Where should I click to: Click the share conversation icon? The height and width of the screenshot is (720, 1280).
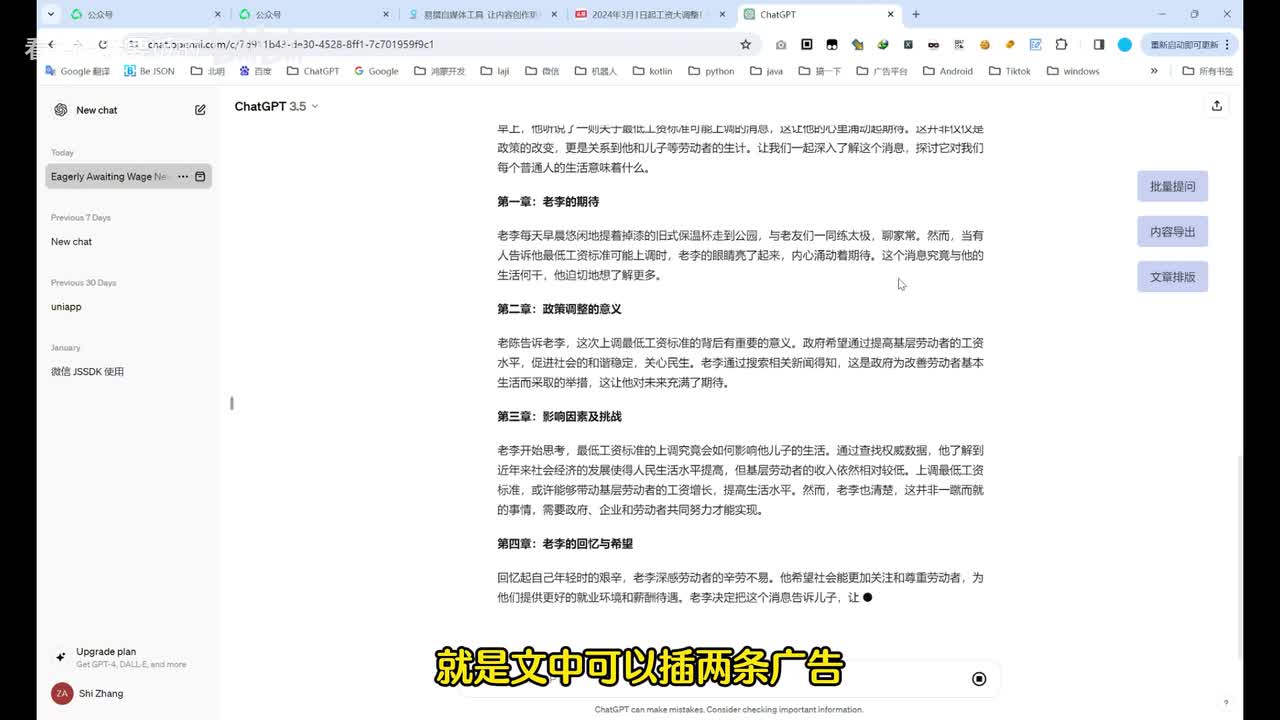1216,106
